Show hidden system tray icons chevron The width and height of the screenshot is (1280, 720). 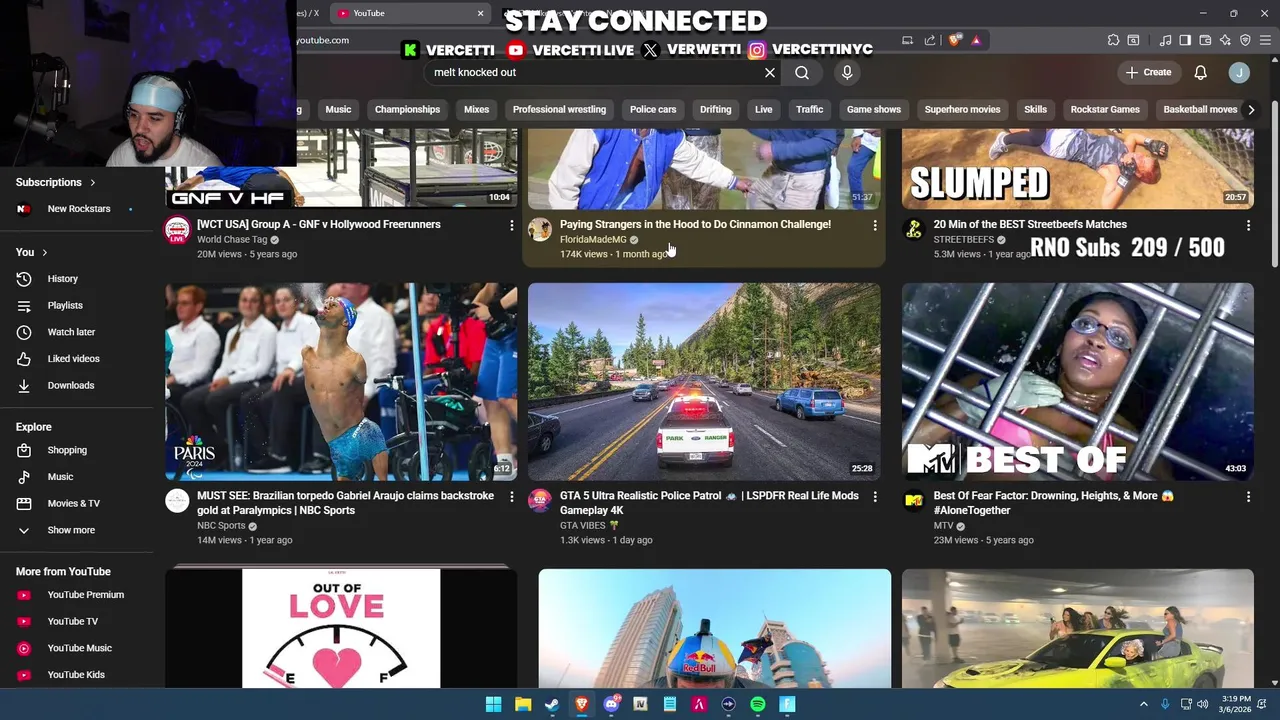[1144, 704]
